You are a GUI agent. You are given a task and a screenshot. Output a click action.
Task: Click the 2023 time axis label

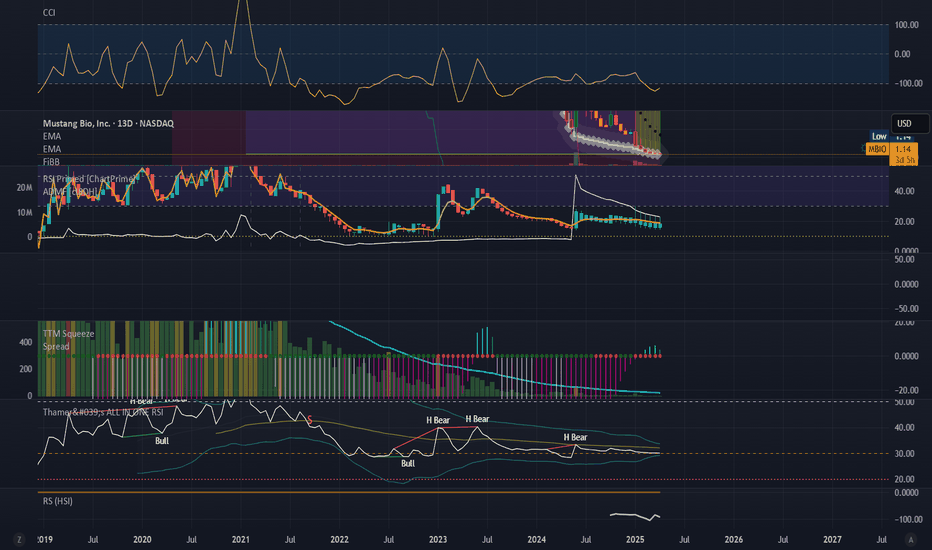[x=438, y=540]
